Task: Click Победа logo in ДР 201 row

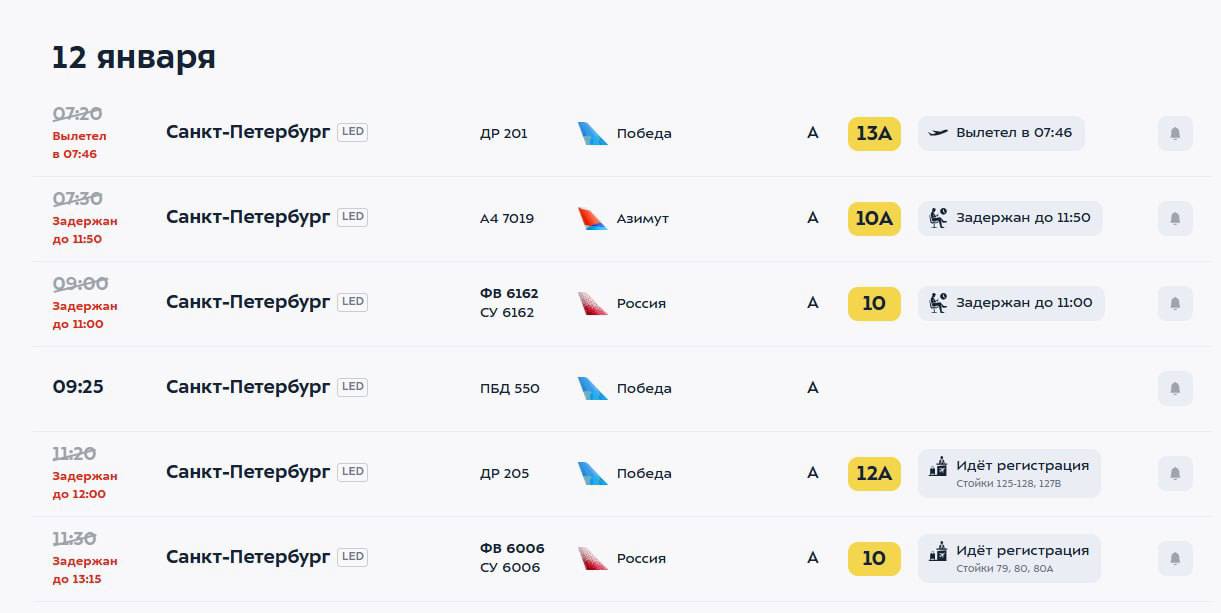Action: tap(593, 134)
